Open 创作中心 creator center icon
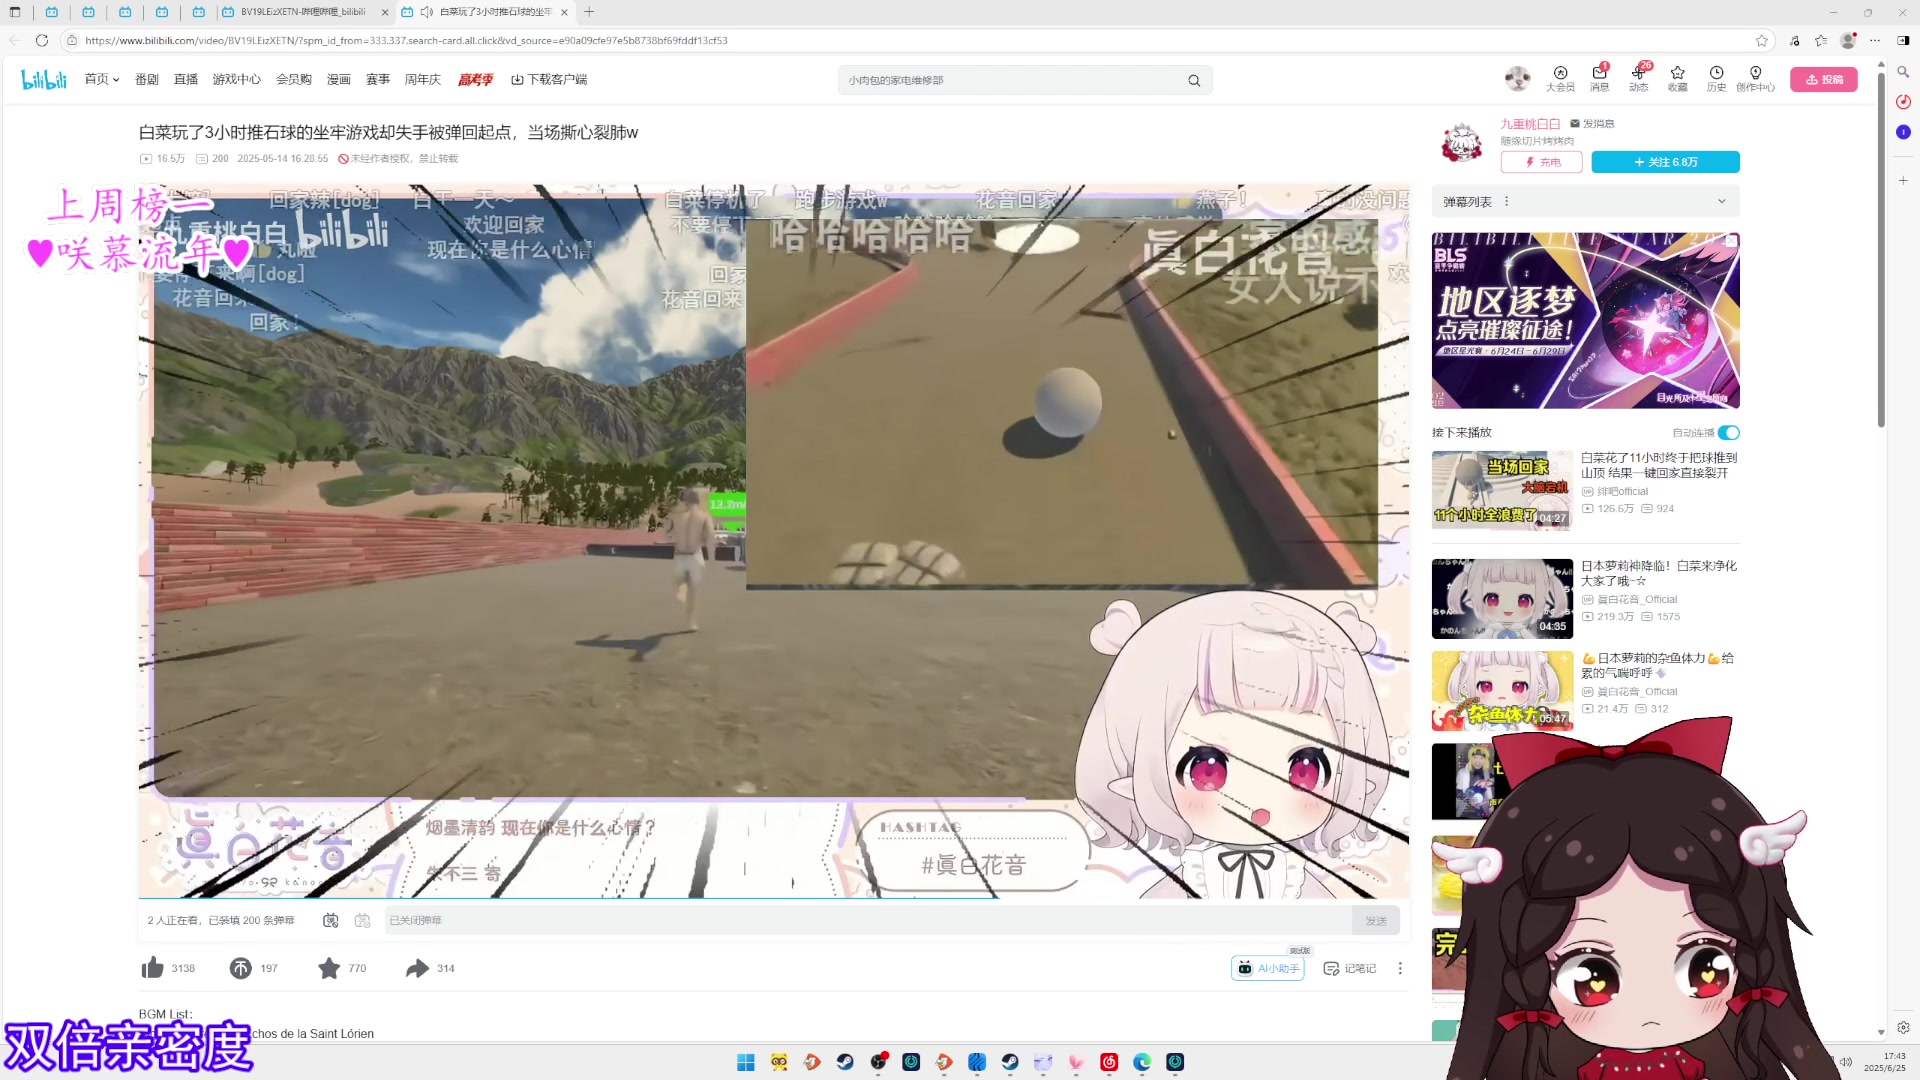The width and height of the screenshot is (1920, 1080). coord(1756,78)
